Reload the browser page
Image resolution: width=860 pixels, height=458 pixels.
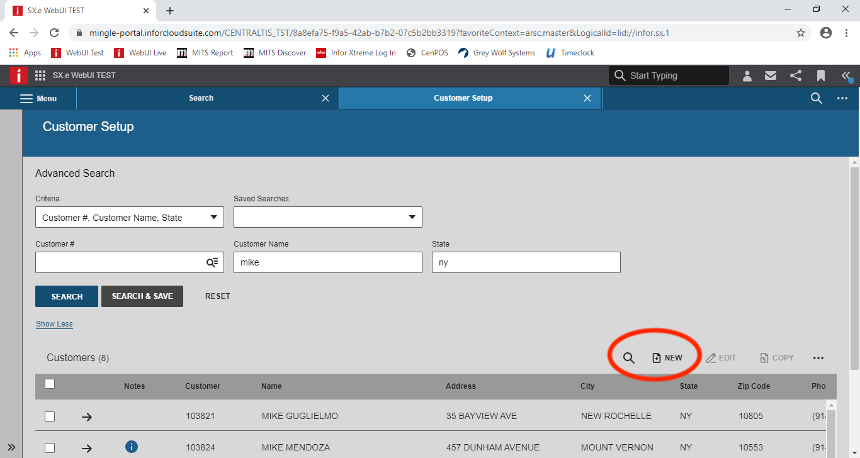[x=54, y=33]
